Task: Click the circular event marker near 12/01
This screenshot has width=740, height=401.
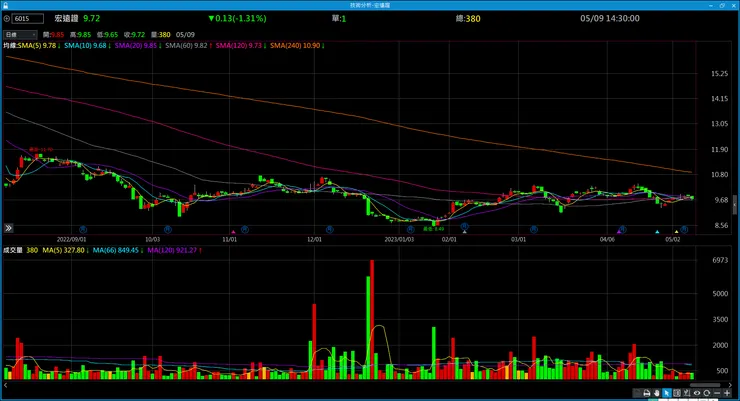Action: click(329, 229)
